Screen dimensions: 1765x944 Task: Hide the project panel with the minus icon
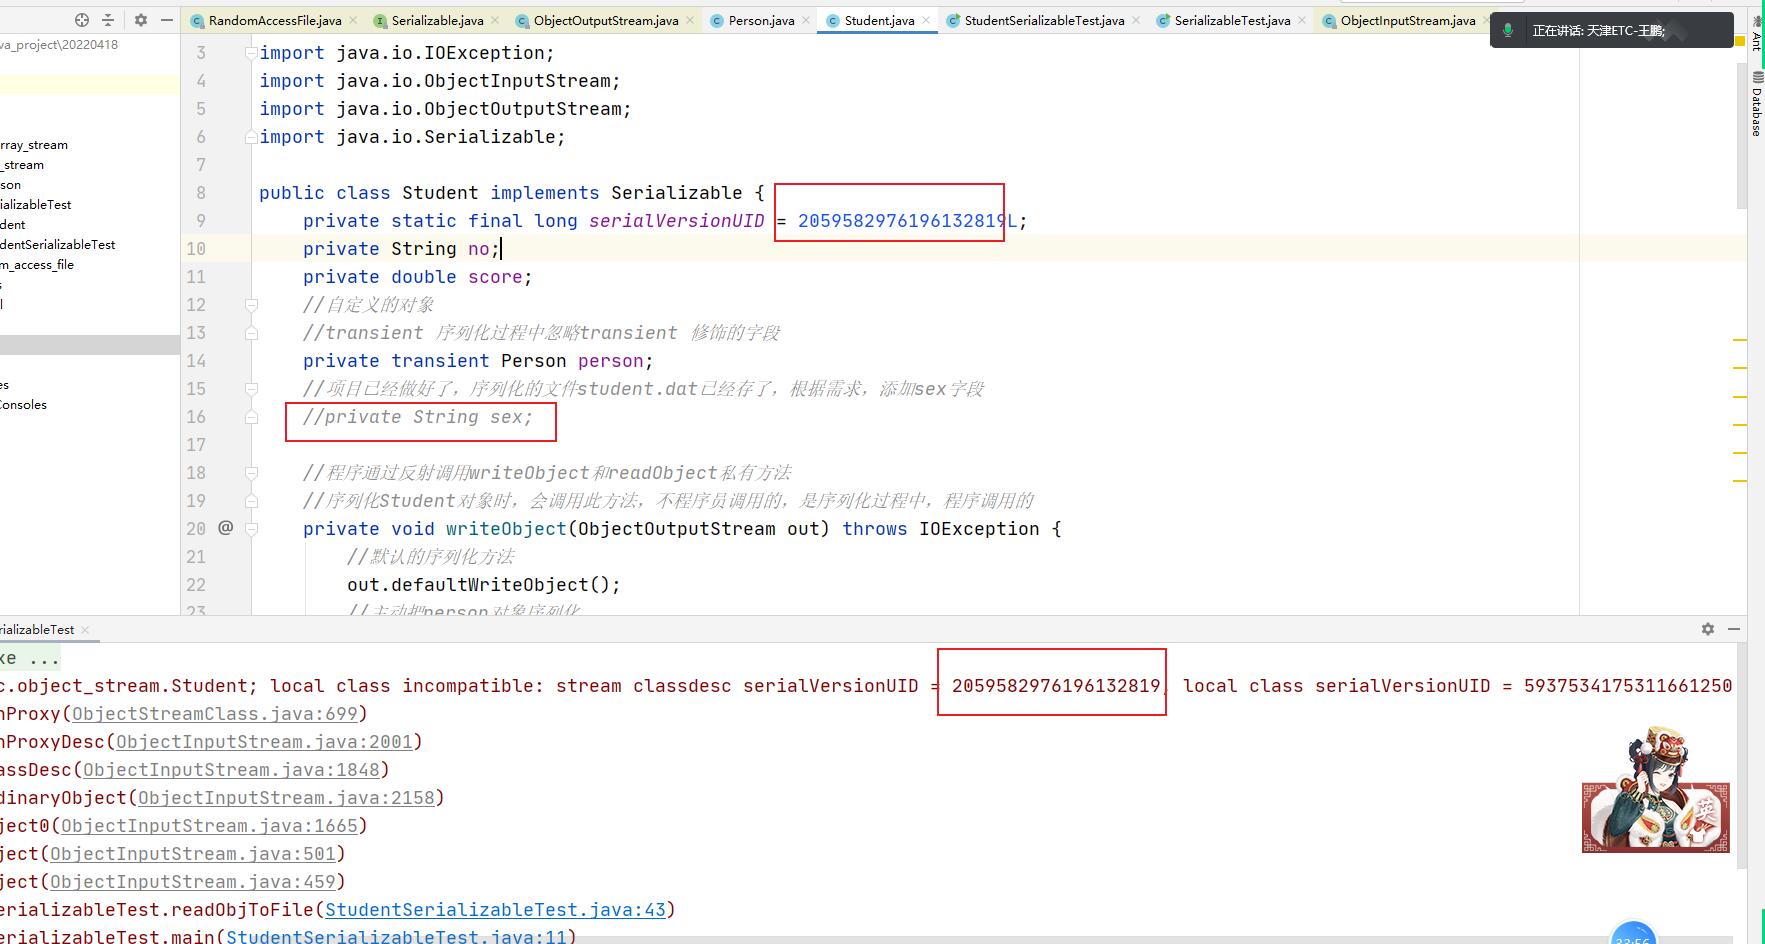click(x=166, y=20)
